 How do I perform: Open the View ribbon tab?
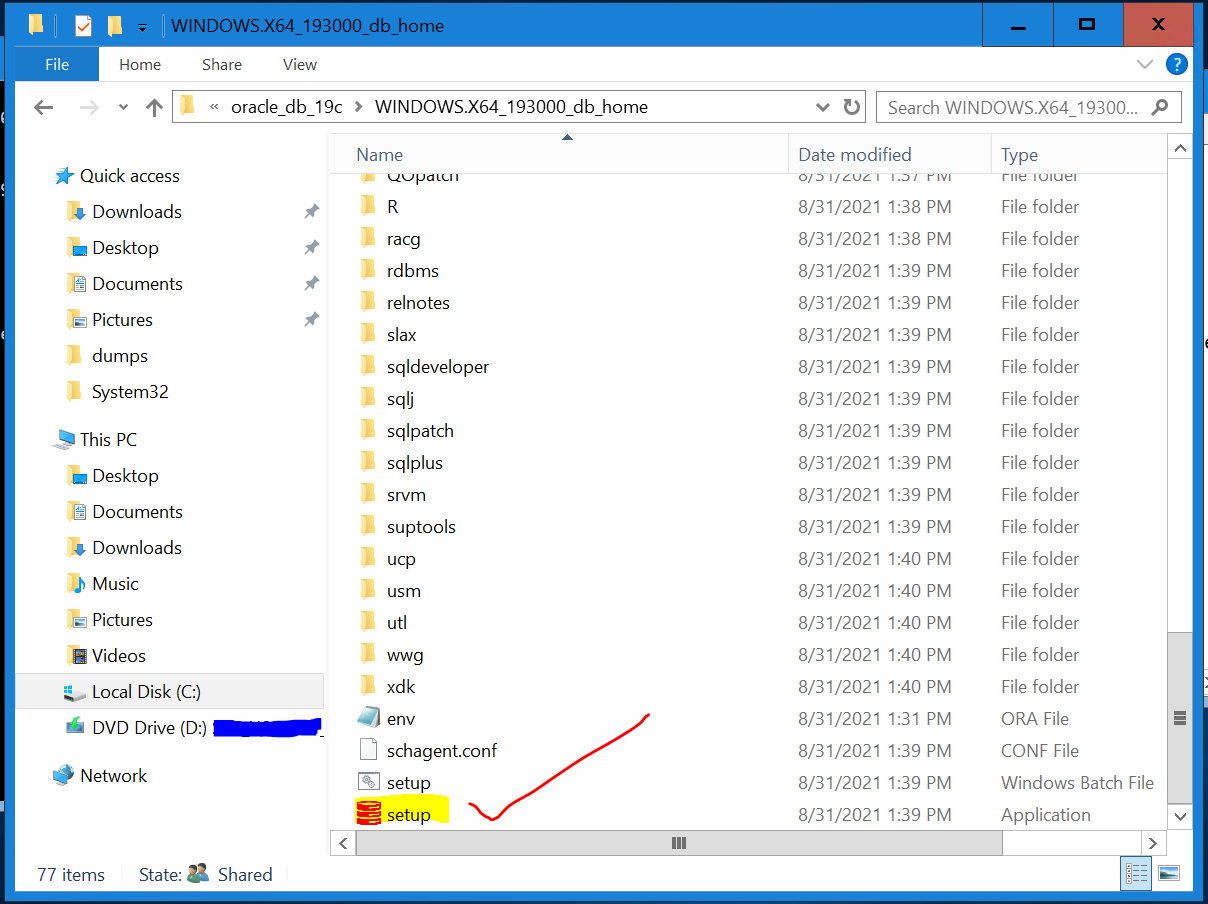[x=300, y=64]
